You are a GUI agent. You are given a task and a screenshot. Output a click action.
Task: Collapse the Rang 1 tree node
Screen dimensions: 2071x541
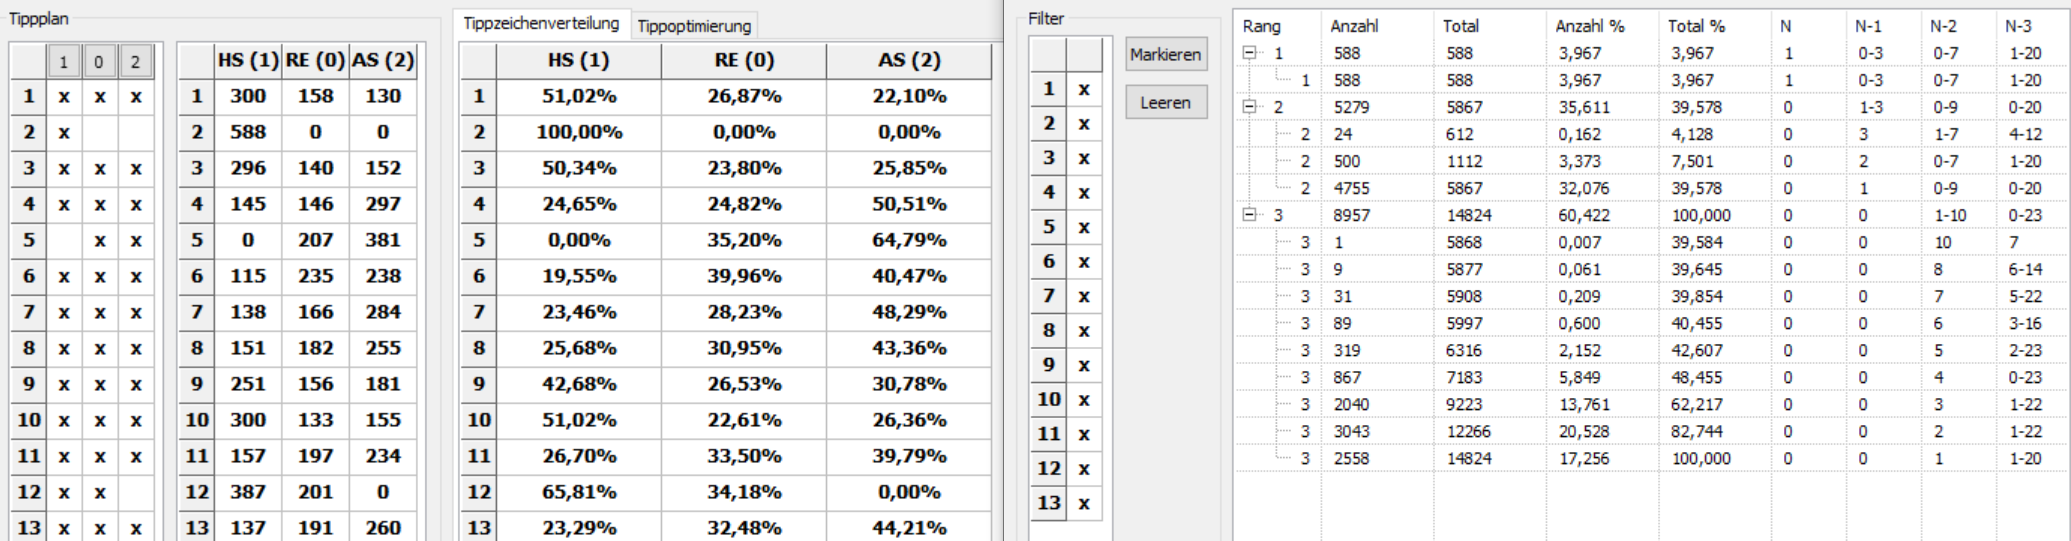[x=1249, y=53]
